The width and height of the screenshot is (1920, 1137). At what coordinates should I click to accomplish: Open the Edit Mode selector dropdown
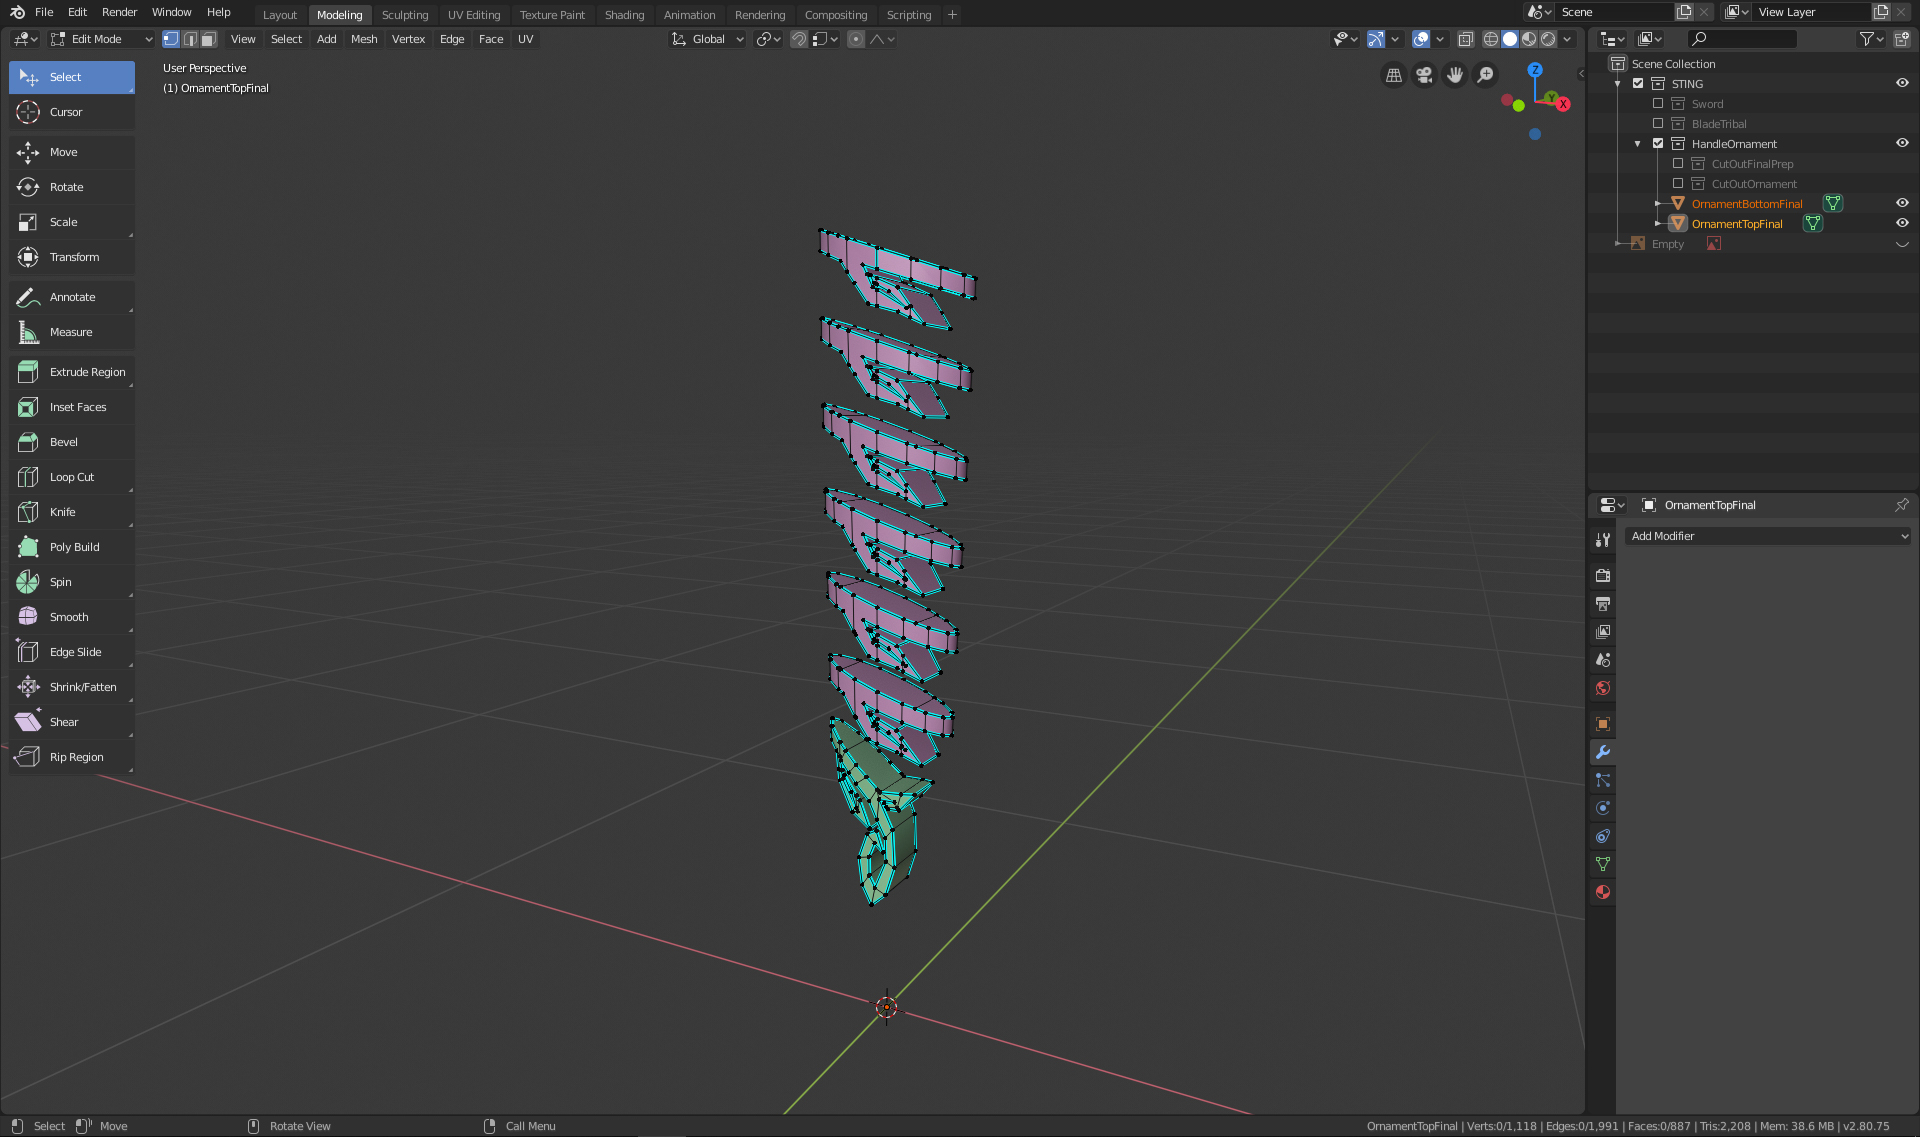coord(100,39)
